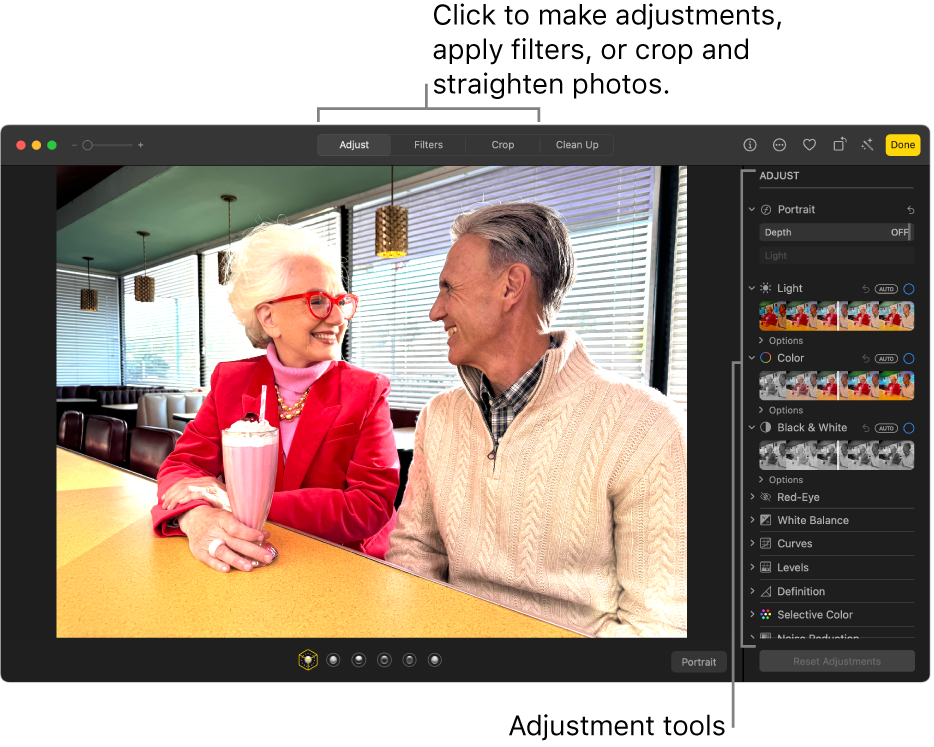Viewport: 934px width, 747px height.
Task: Open the photo Info panel icon
Action: pyautogui.click(x=750, y=145)
